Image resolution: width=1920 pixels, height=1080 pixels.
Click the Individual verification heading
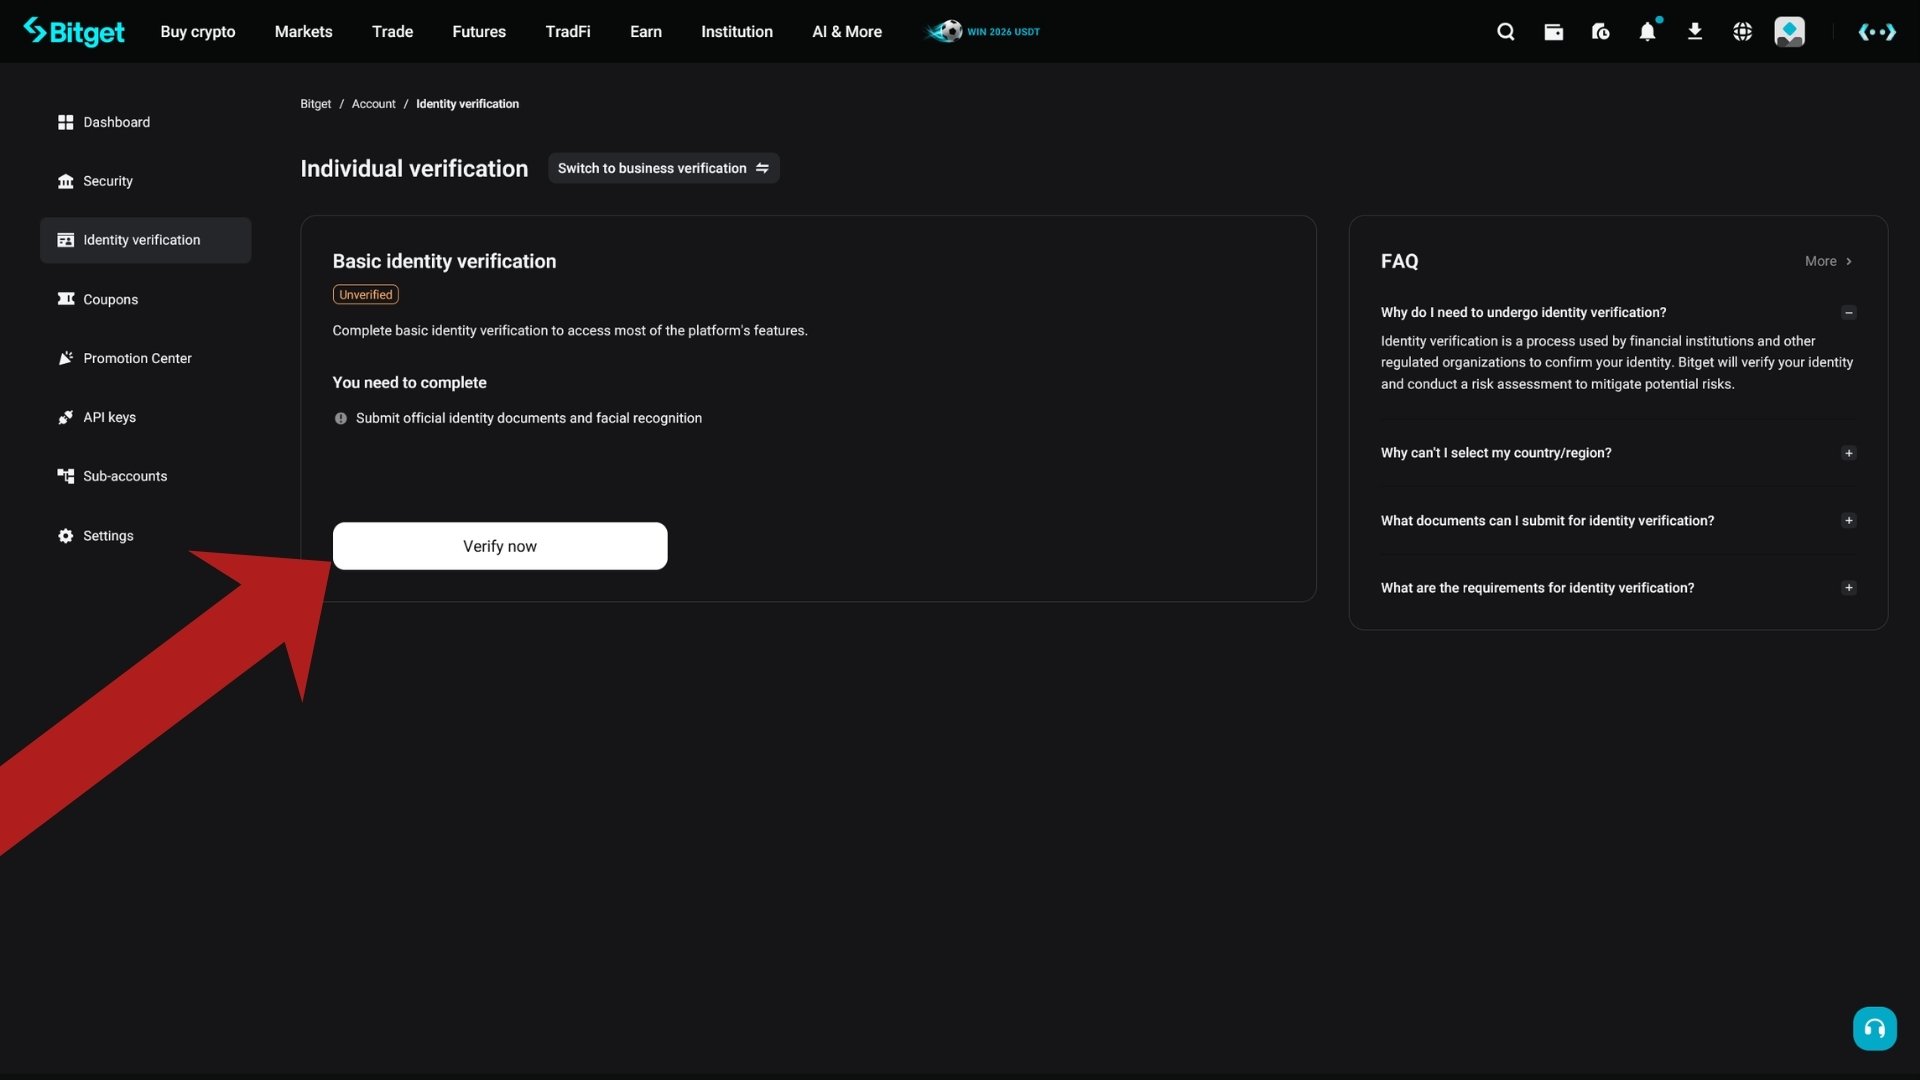[414, 168]
